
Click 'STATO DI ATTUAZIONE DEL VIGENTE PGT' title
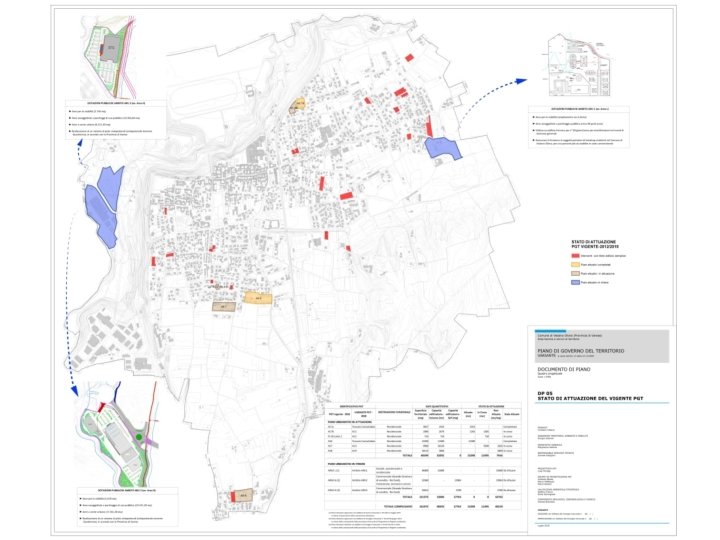[x=591, y=399]
